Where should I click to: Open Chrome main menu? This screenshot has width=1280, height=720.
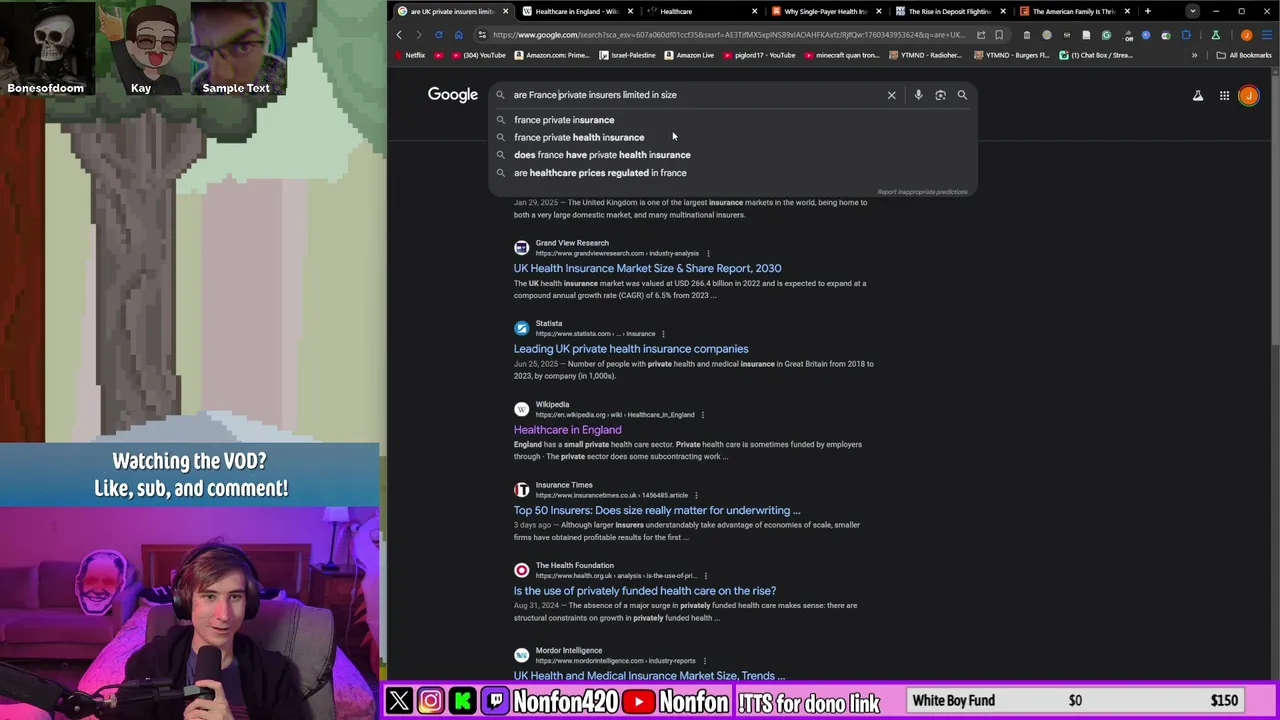click(1267, 35)
